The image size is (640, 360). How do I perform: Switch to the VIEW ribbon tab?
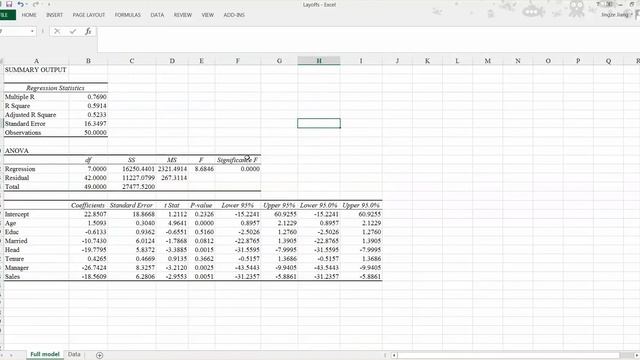207,15
